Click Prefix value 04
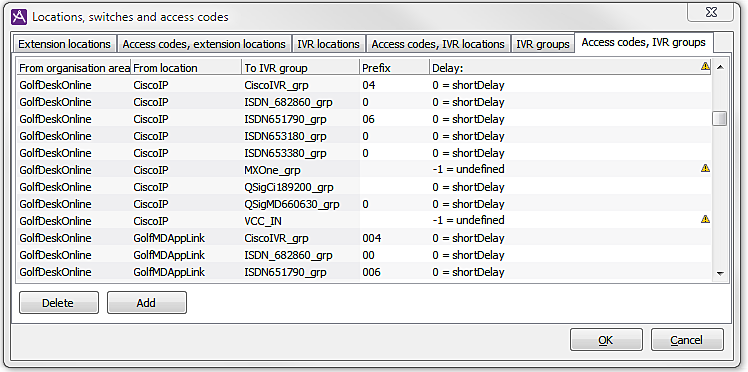This screenshot has width=748, height=372. coord(369,85)
